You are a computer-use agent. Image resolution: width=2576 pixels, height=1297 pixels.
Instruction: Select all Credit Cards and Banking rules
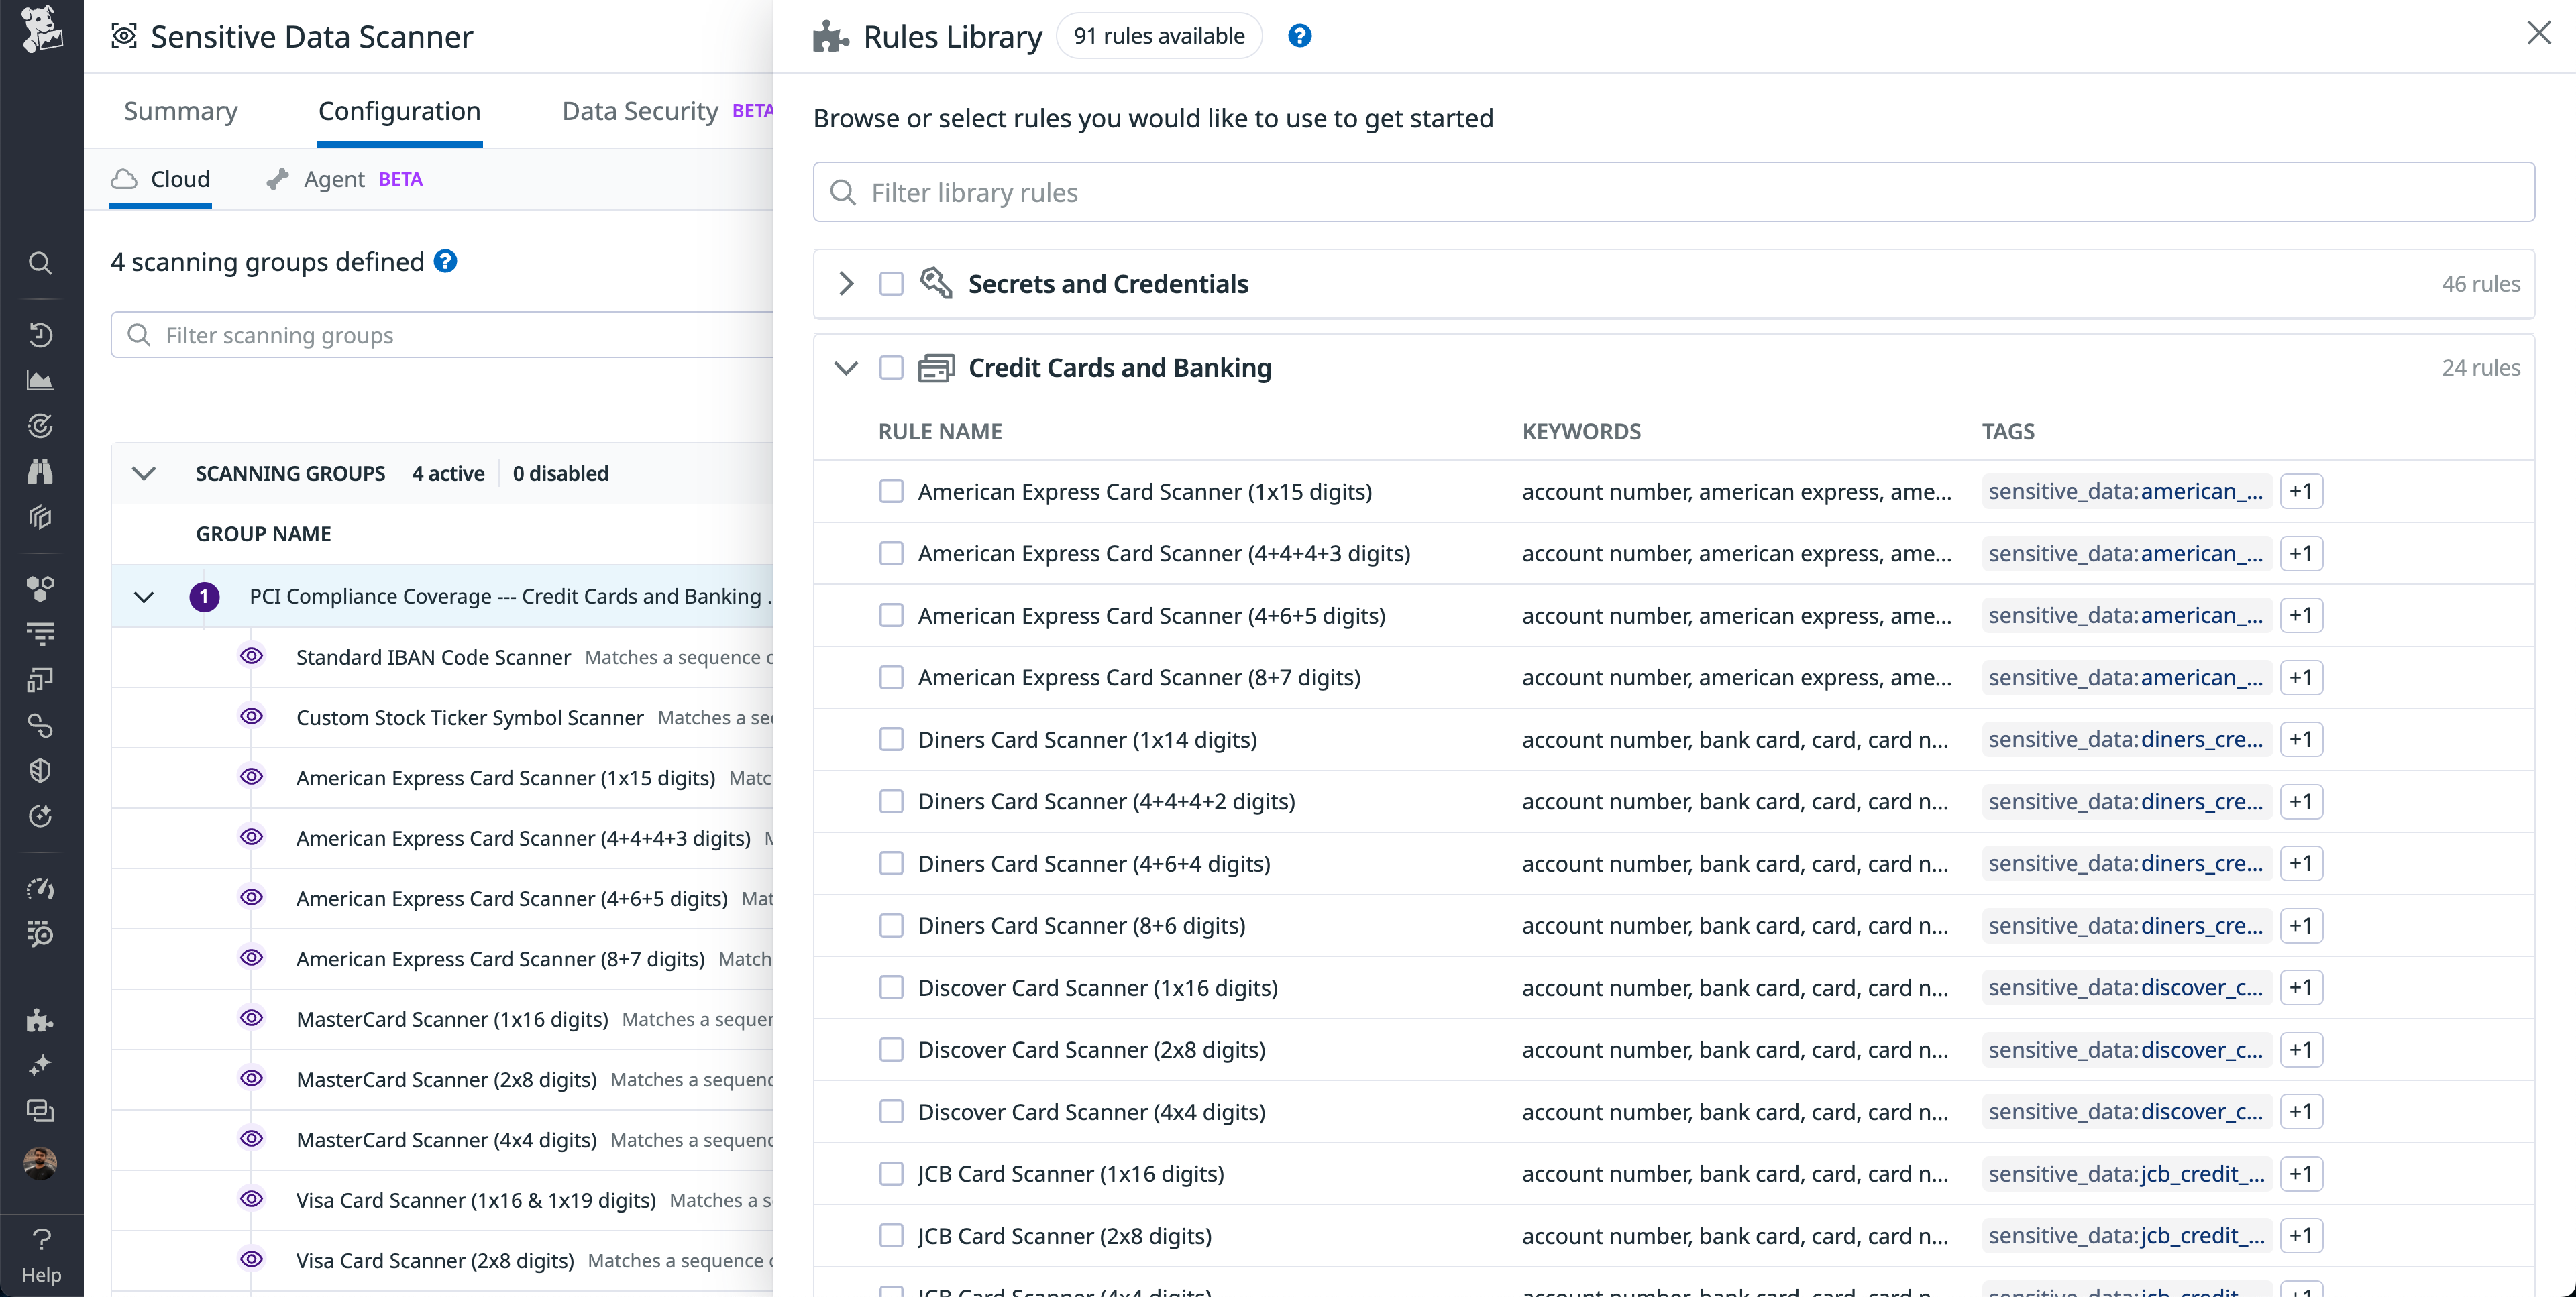click(x=891, y=368)
